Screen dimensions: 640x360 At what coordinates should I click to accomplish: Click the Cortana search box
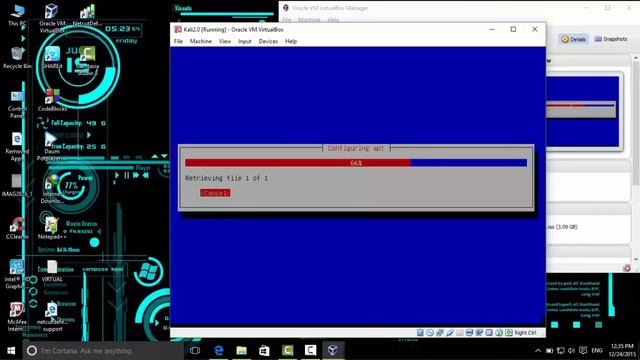tap(103, 350)
